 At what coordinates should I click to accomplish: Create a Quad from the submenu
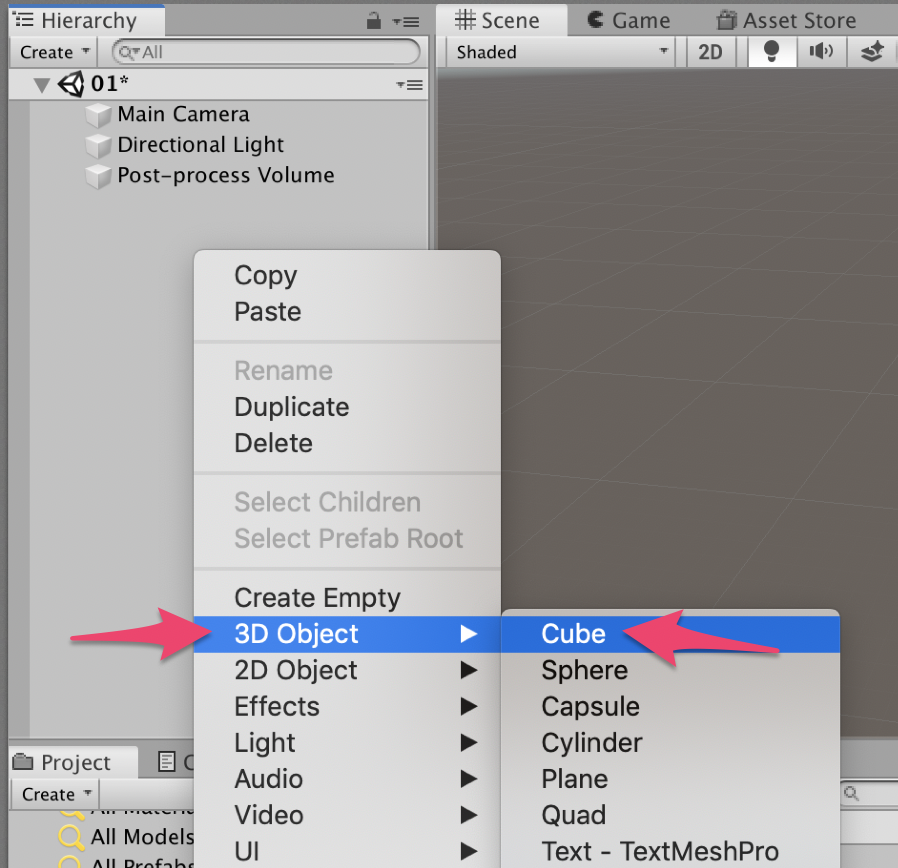(x=670, y=815)
